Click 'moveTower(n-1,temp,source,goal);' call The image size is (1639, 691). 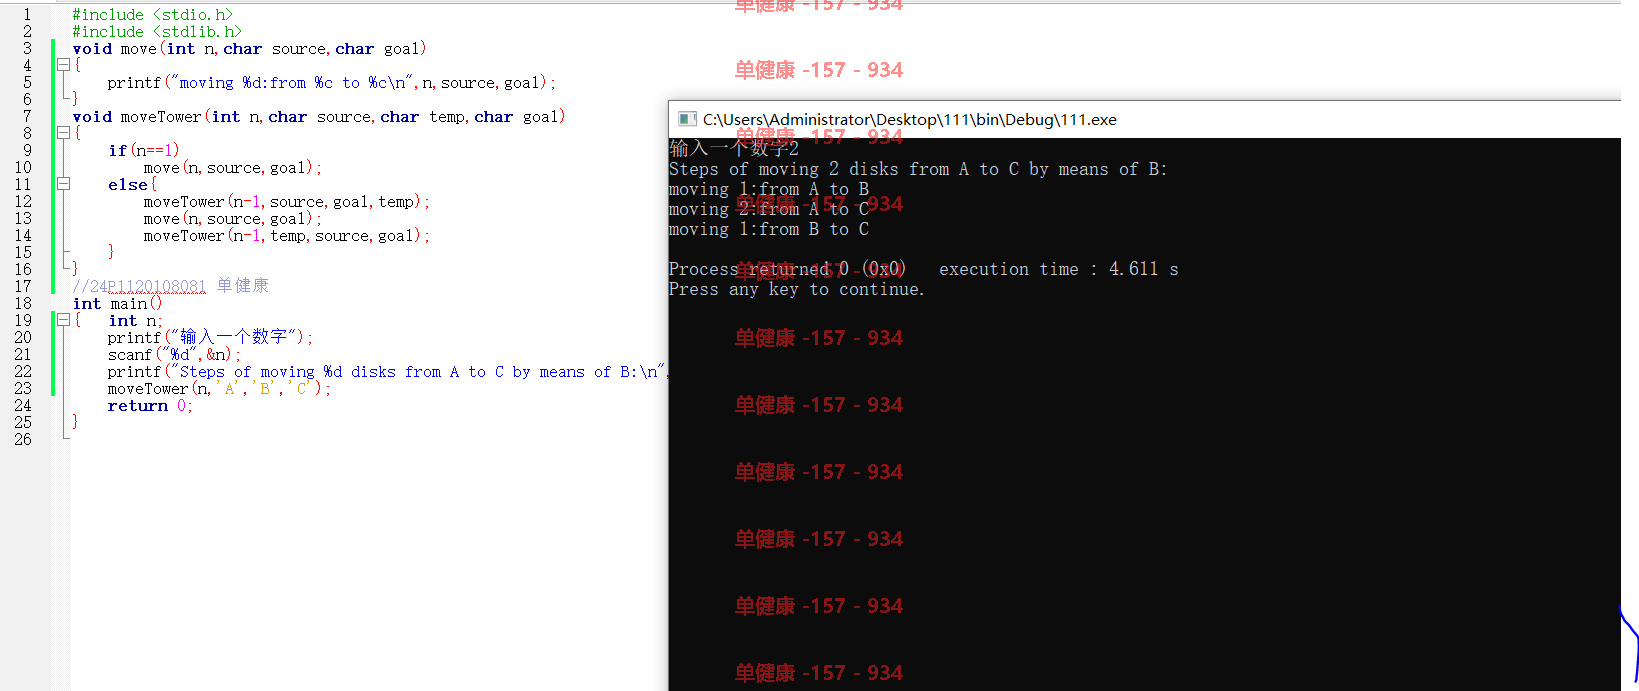(x=286, y=236)
